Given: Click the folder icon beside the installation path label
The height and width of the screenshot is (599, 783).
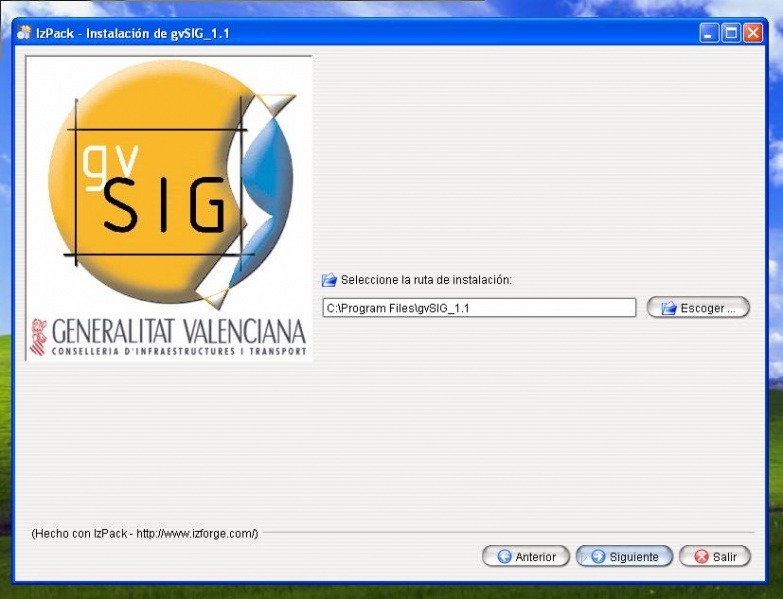Looking at the screenshot, I should pos(329,280).
